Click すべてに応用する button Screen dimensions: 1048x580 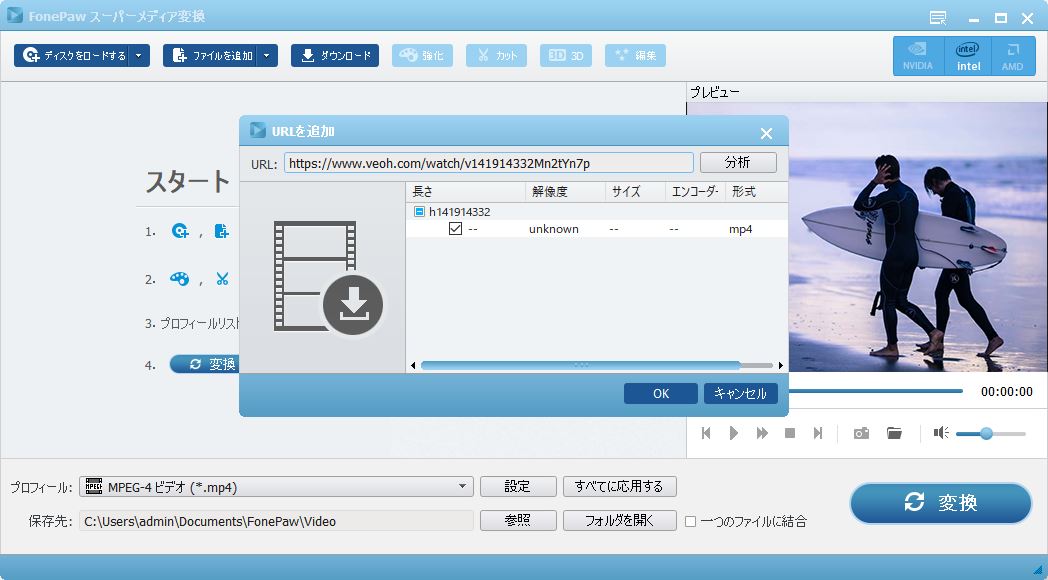(619, 486)
